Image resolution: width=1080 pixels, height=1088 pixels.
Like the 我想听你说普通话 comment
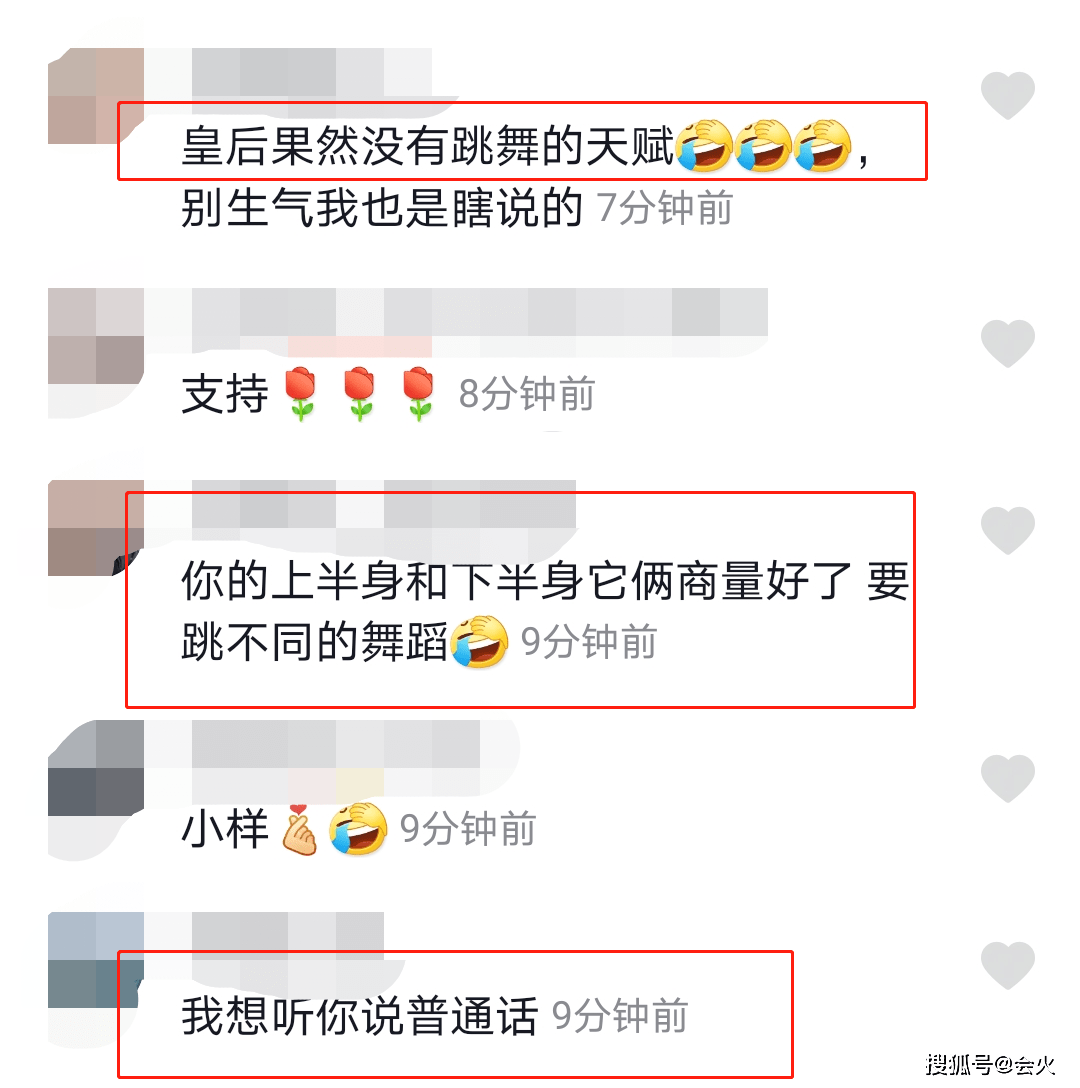point(1007,965)
